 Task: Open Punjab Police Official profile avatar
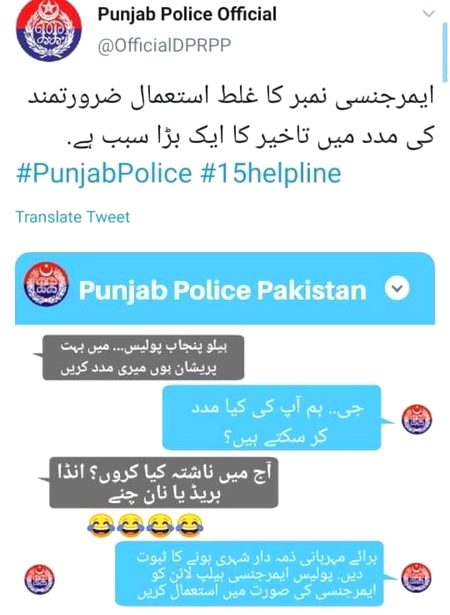(x=49, y=30)
